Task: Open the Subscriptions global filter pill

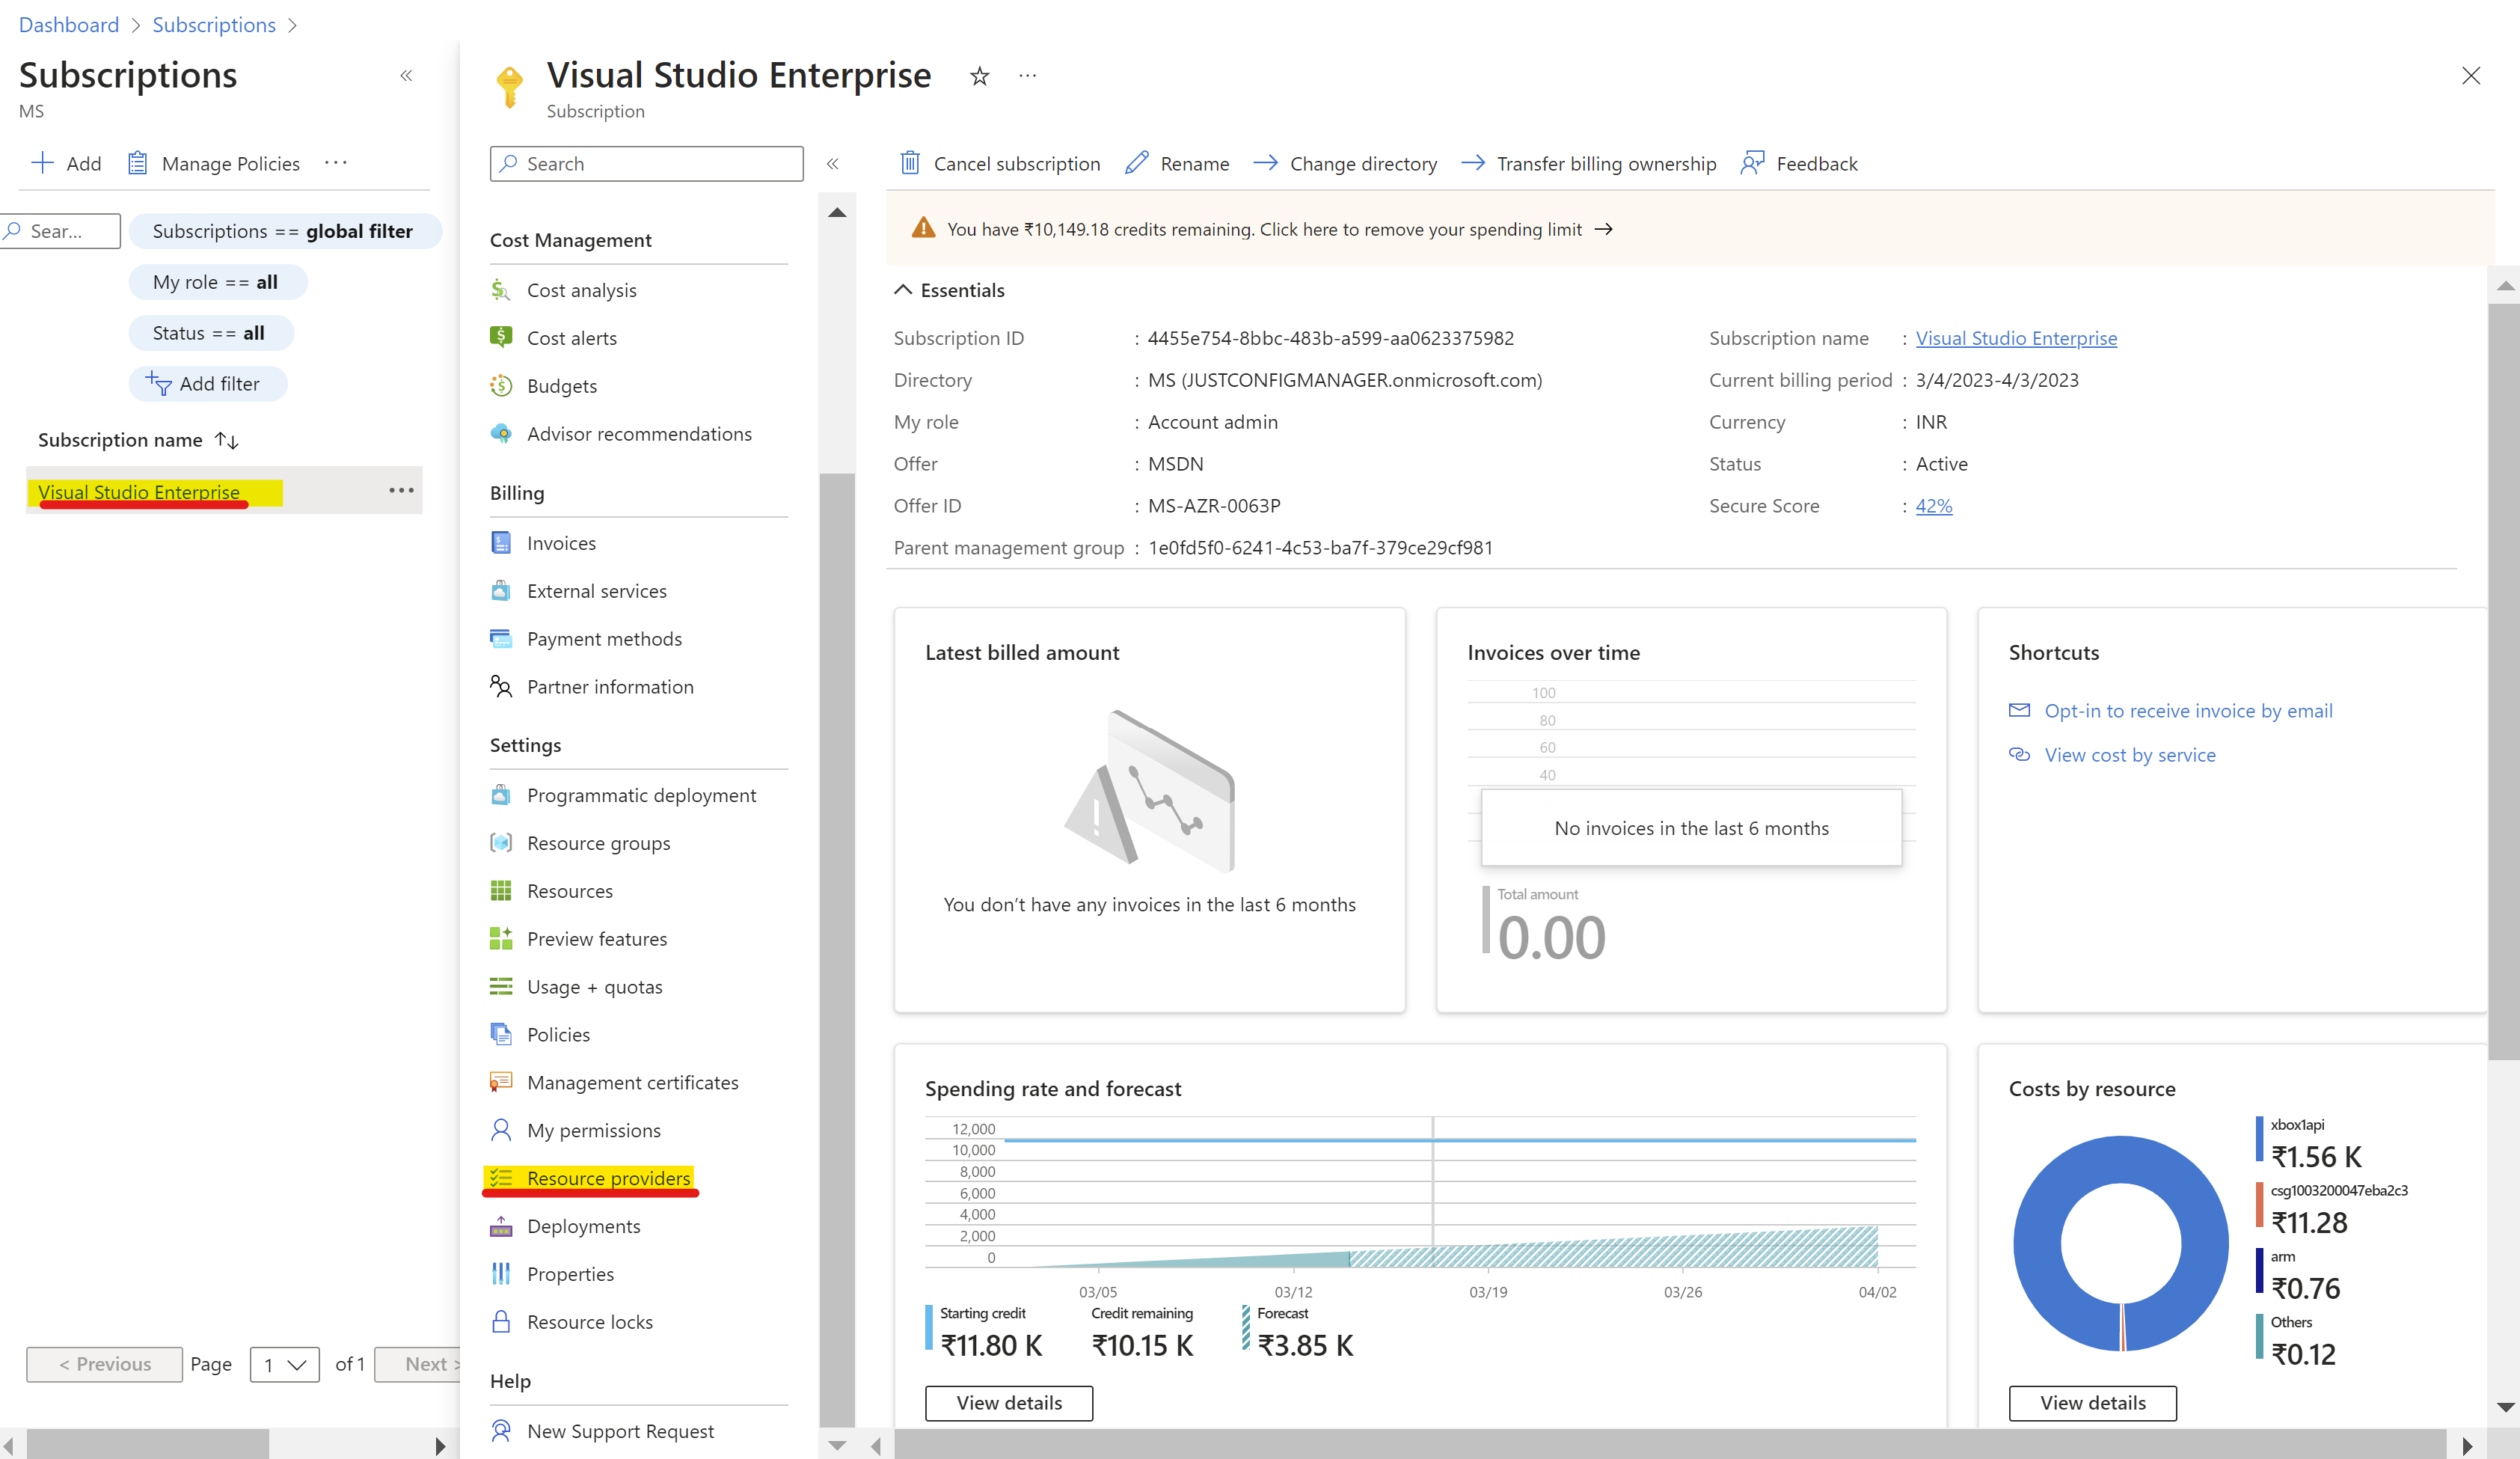Action: coord(284,231)
